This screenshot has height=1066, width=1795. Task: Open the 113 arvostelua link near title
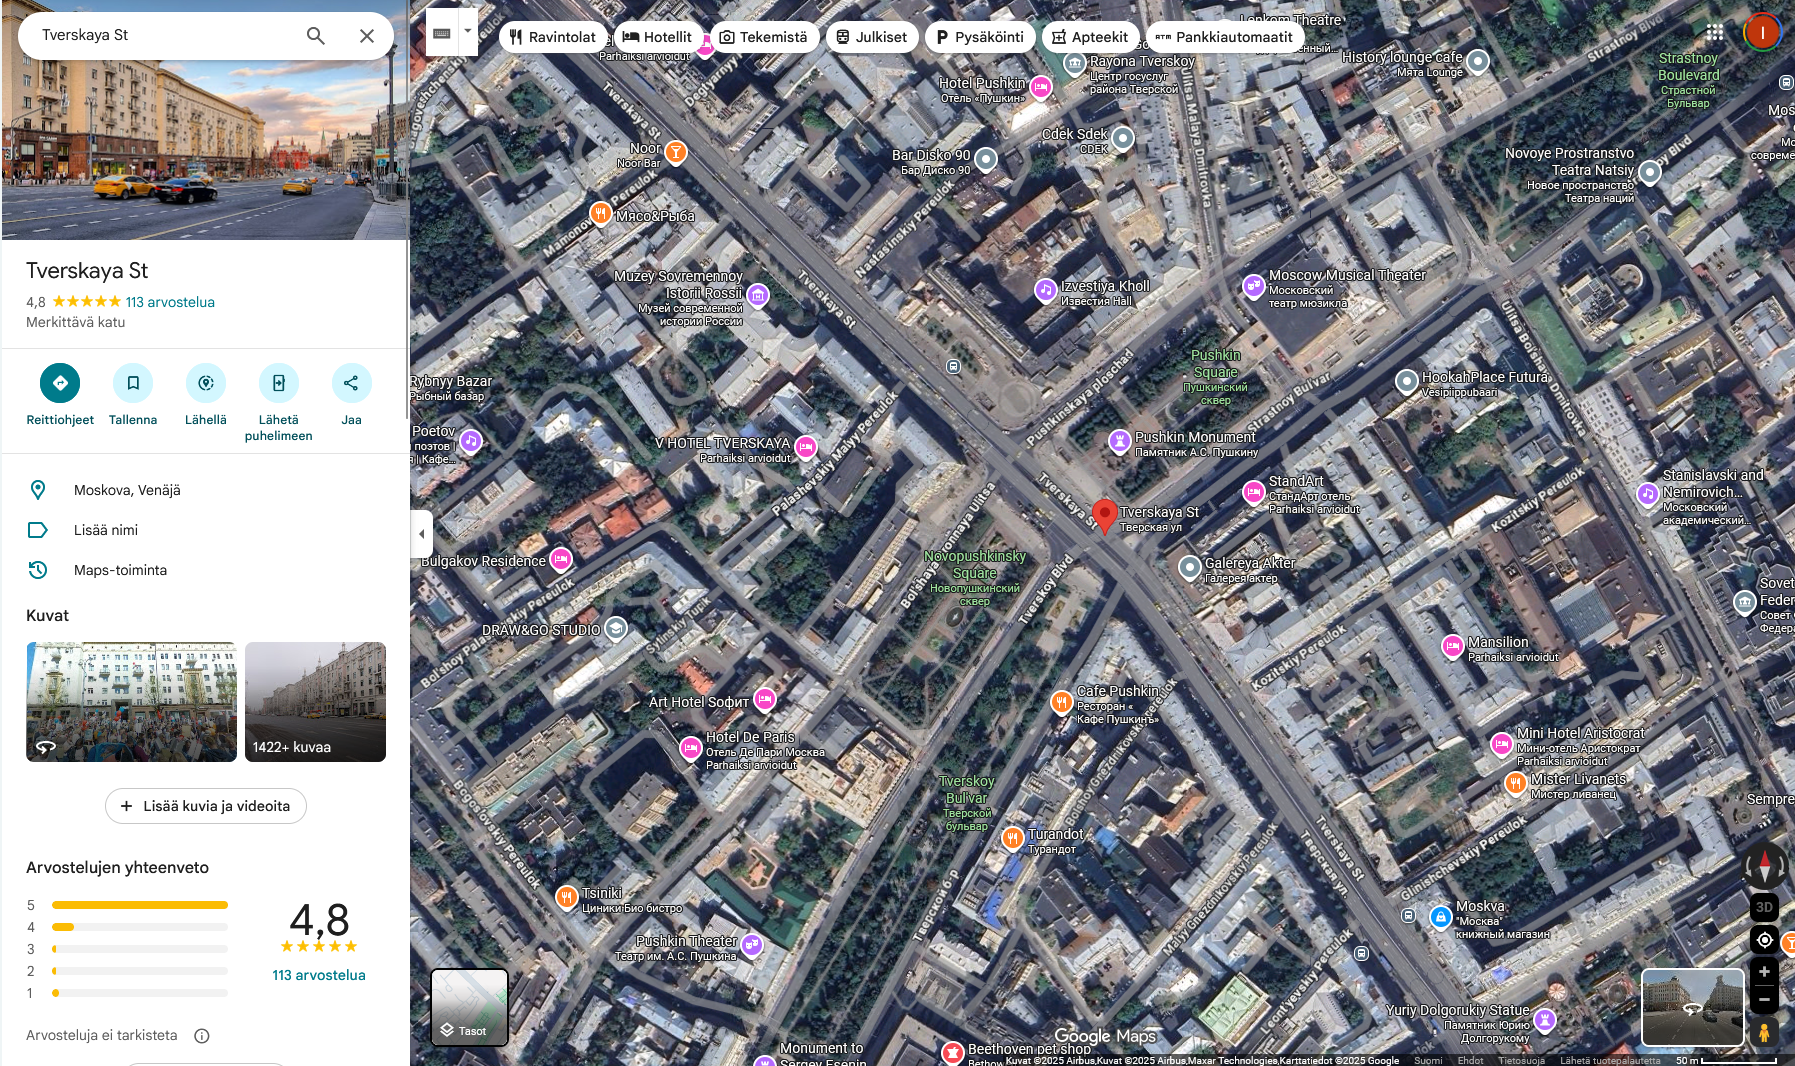click(x=170, y=302)
